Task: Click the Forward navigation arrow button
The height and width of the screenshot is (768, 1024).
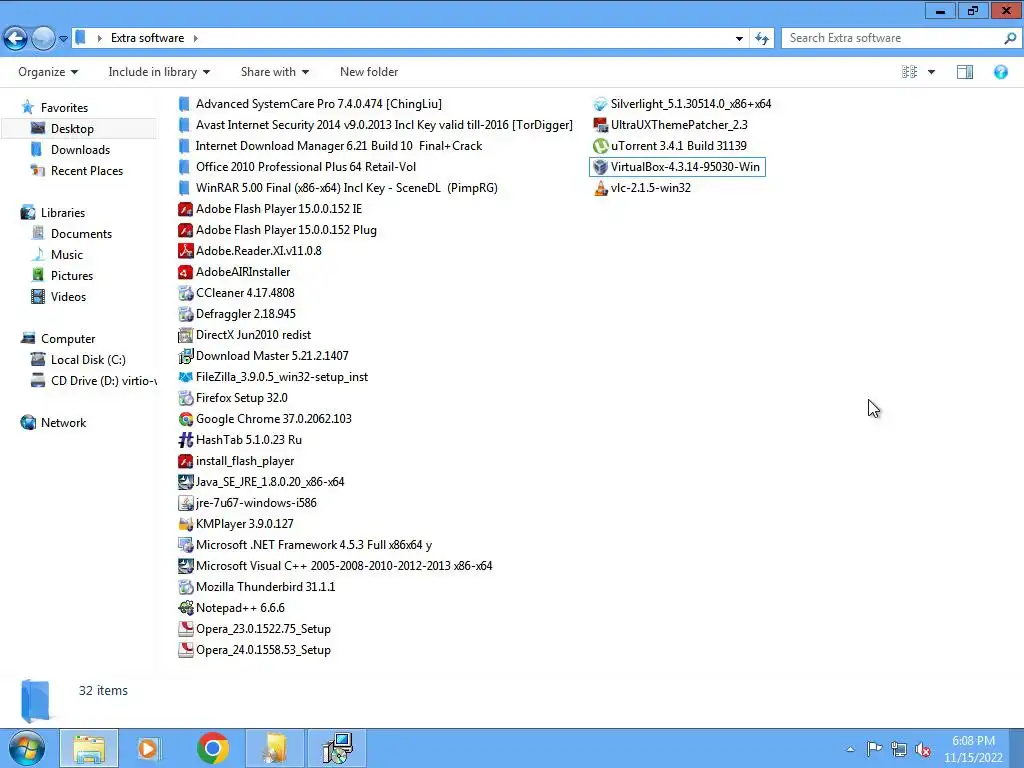Action: pos(43,39)
